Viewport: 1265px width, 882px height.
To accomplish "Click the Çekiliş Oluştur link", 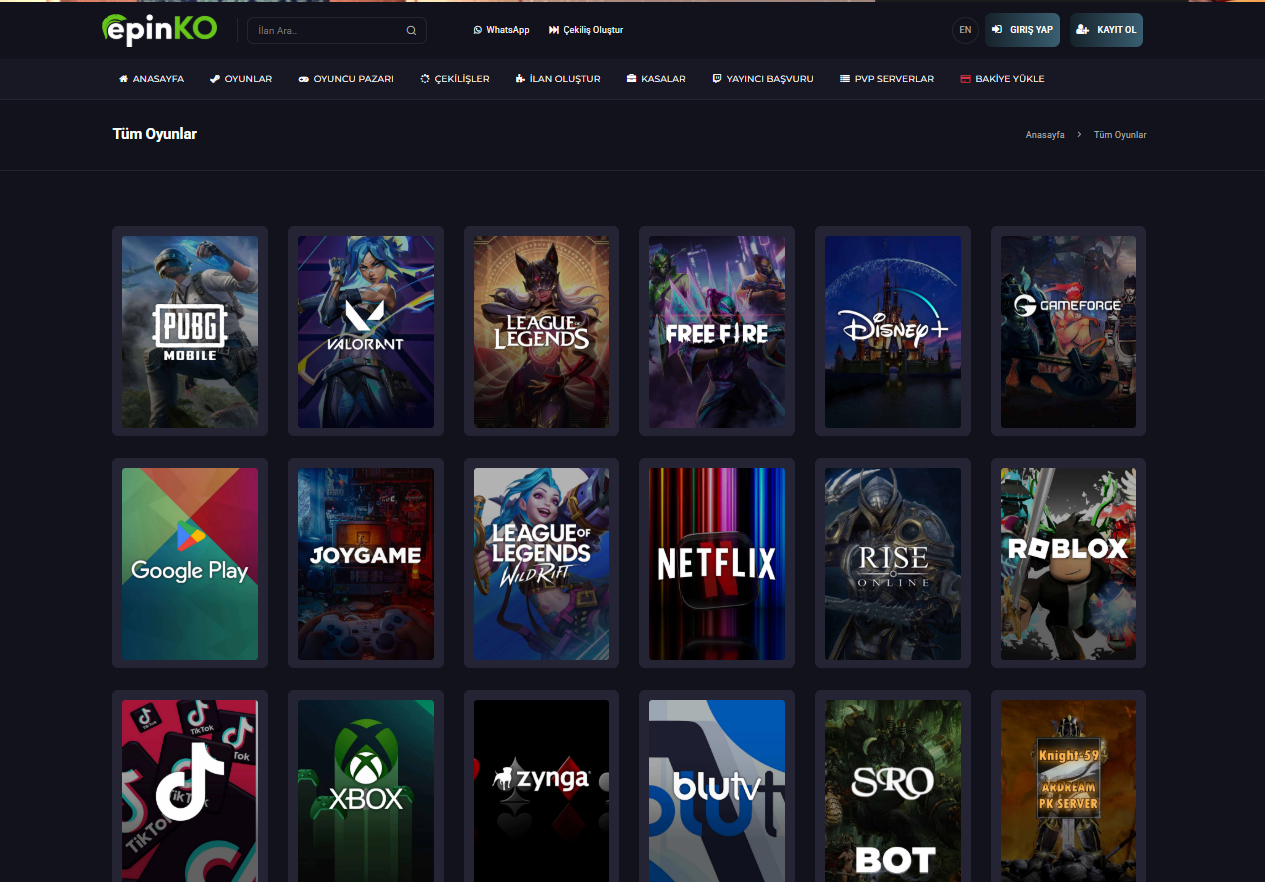I will 586,30.
